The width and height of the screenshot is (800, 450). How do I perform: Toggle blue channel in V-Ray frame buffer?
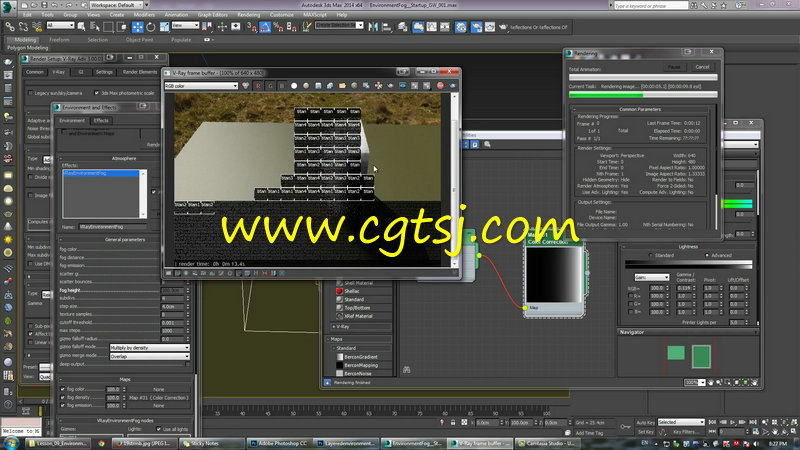[x=282, y=86]
